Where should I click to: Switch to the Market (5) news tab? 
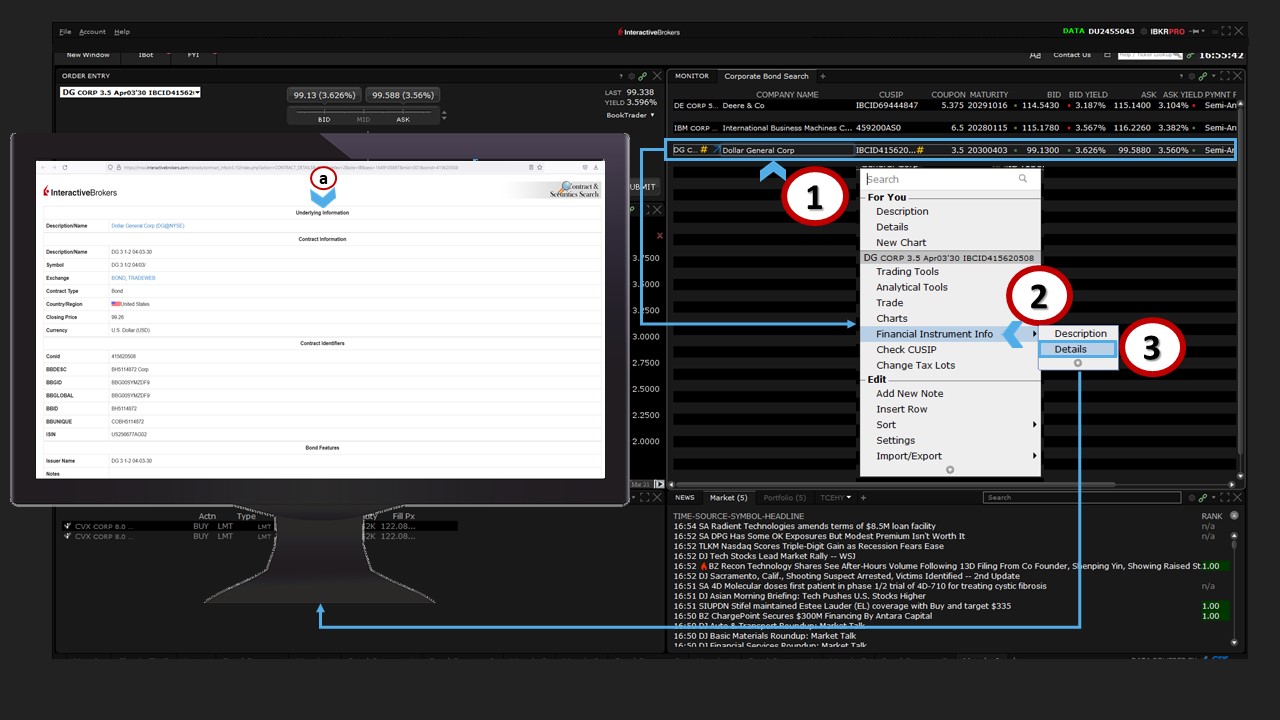728,497
